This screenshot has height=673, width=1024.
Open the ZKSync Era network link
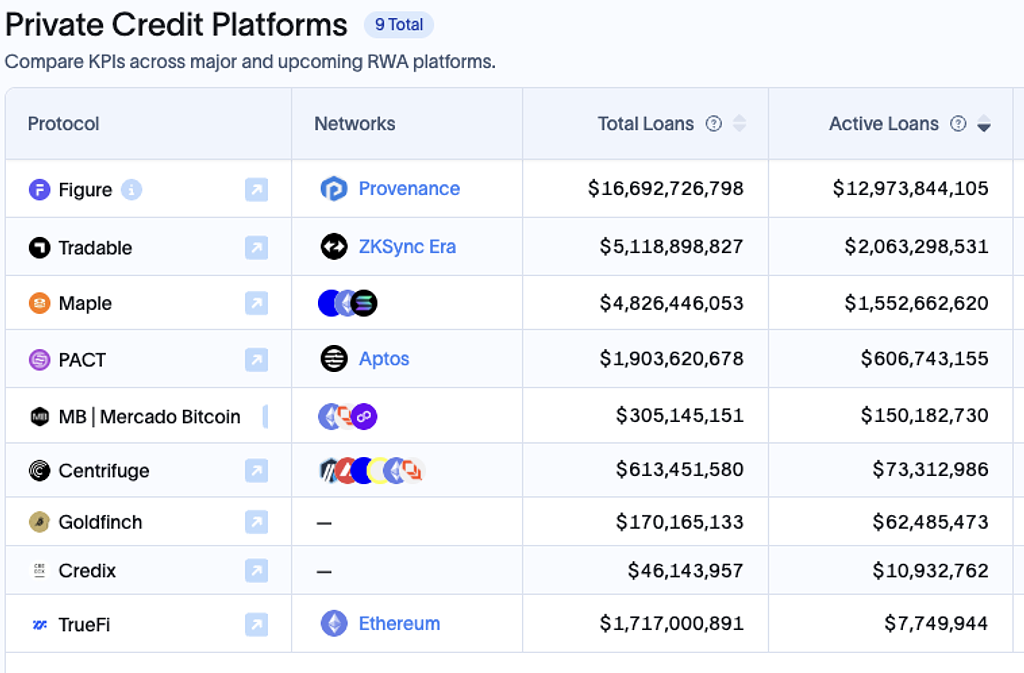click(x=407, y=247)
